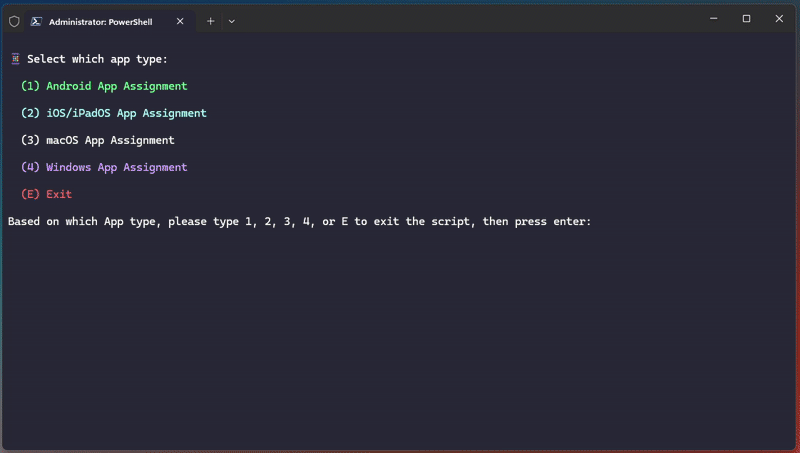
Task: Open a new terminal tab
Action: tap(211, 21)
